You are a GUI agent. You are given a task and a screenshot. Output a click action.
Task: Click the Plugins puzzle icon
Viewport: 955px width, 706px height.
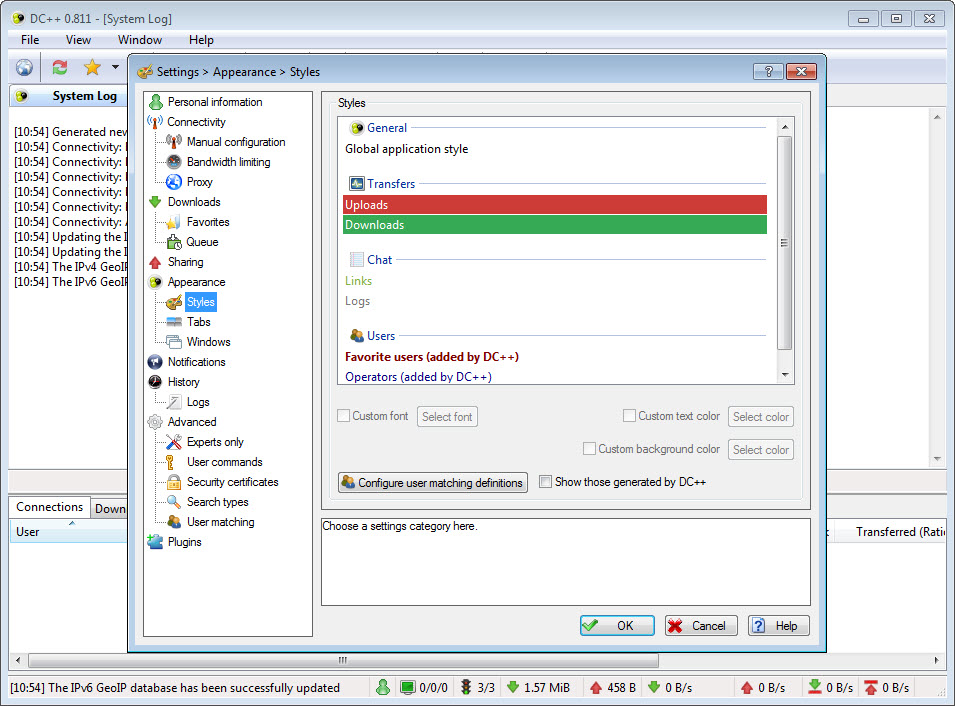155,542
